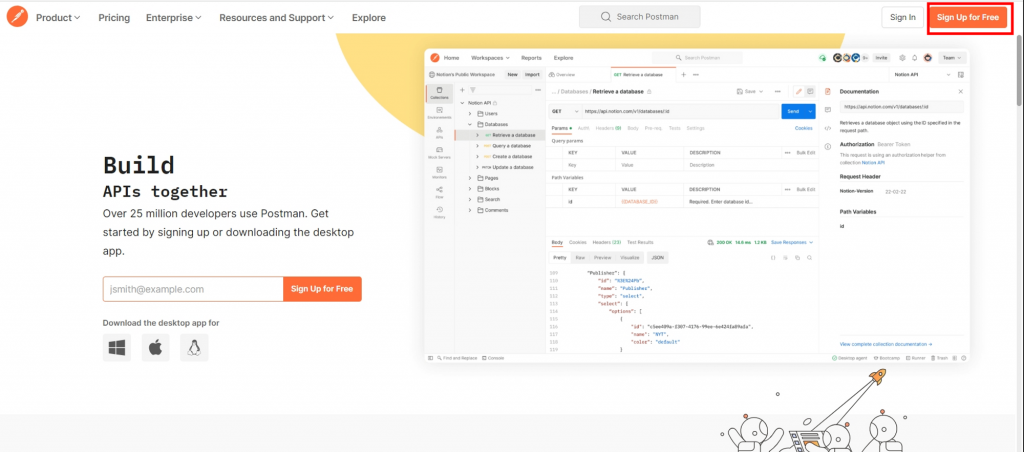
Task: Click the search icon in the response toolbar
Action: pos(809,258)
